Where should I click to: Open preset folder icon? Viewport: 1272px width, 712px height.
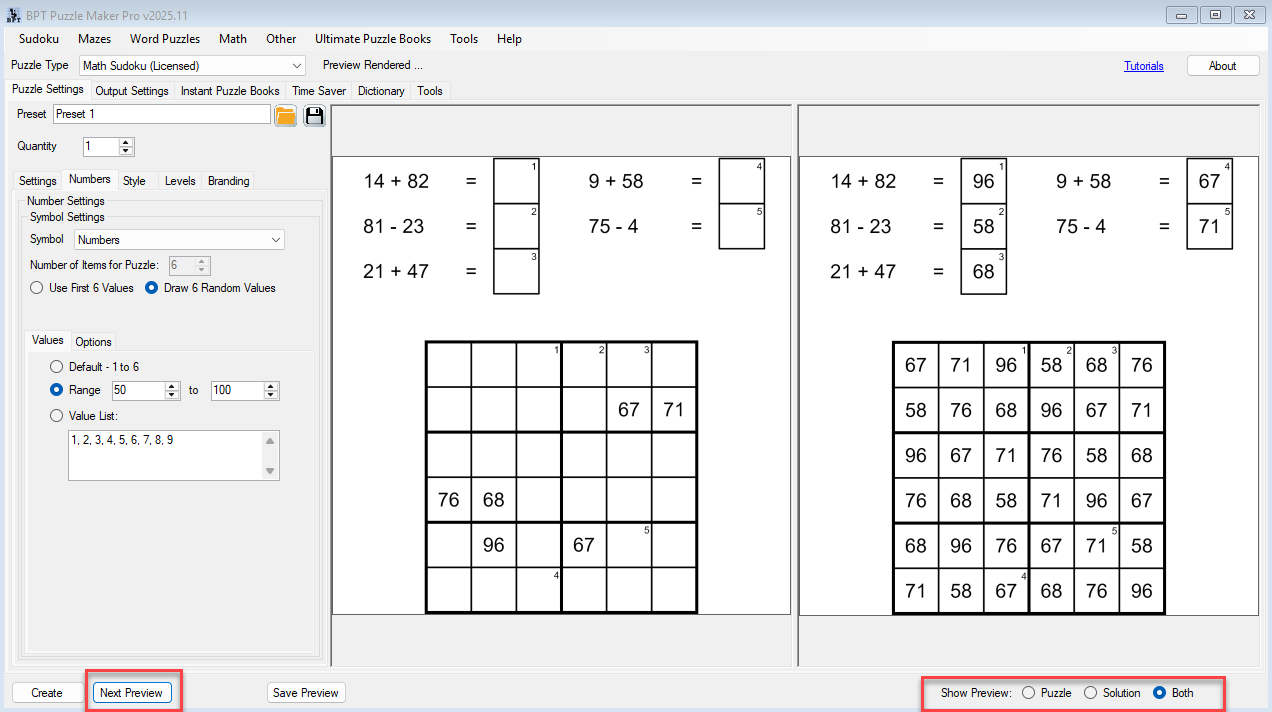click(286, 115)
